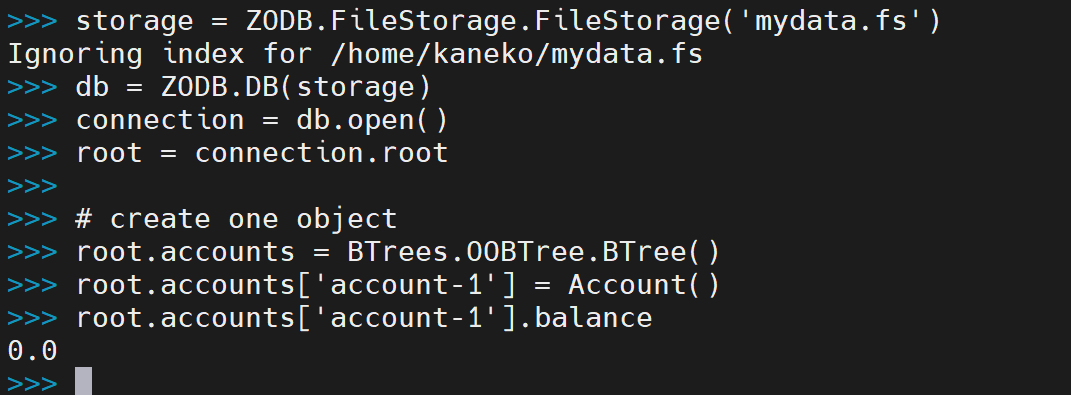This screenshot has width=1071, height=395.
Task: Click 'connection' variable in db.open line
Action: [x=160, y=120]
